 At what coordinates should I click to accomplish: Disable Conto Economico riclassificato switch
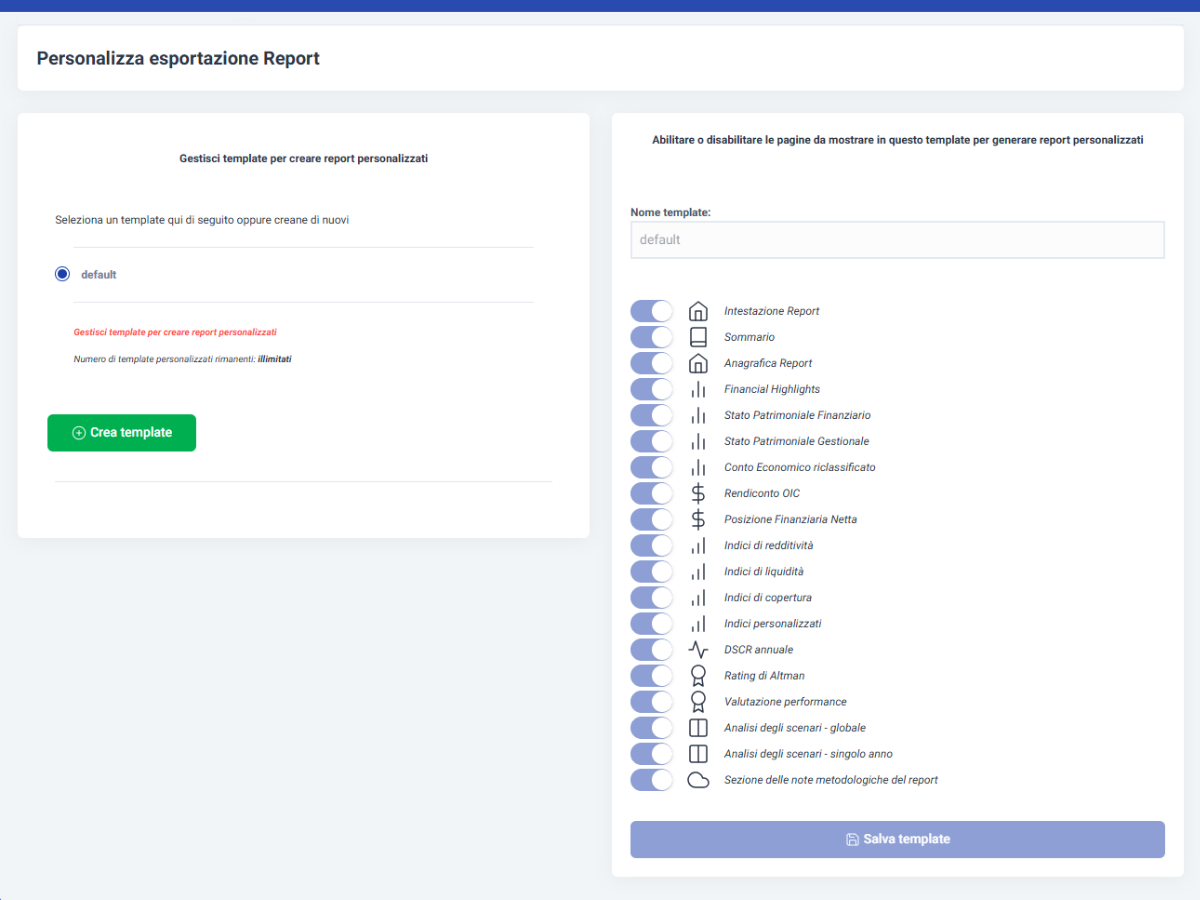[x=652, y=467]
